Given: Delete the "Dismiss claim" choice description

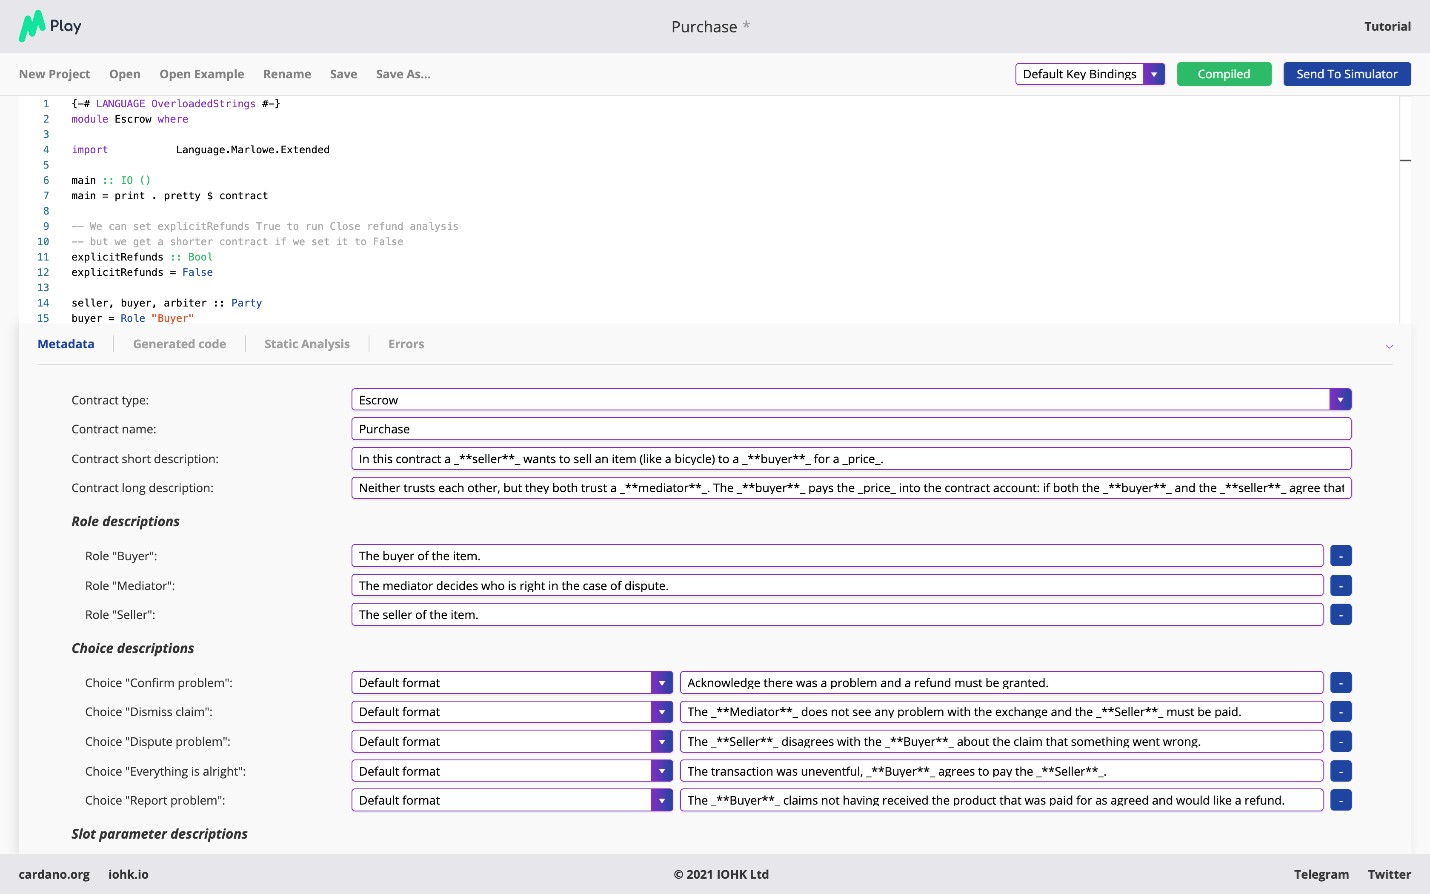Looking at the screenshot, I should coord(1341,712).
